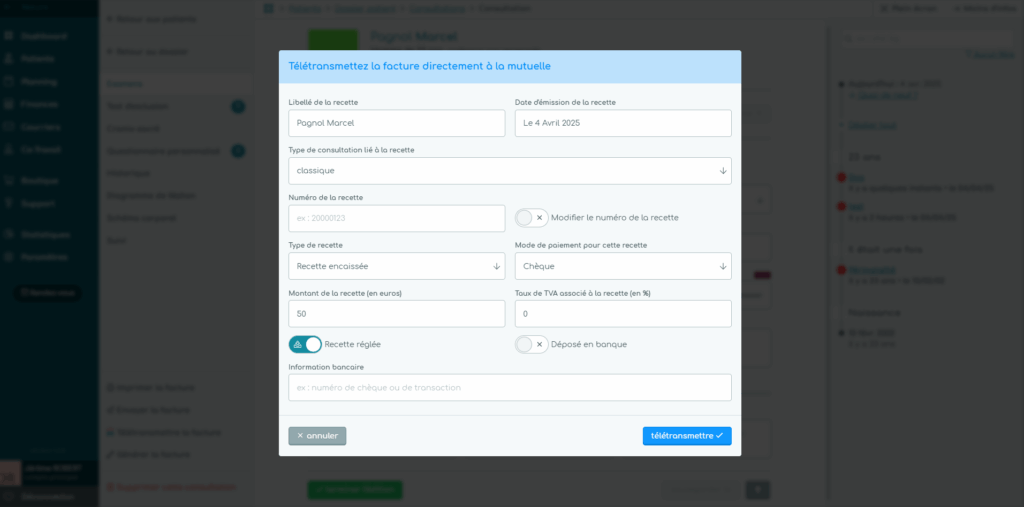1024x507 pixels.
Task: Open the Type de recette dropdown
Action: 396,266
